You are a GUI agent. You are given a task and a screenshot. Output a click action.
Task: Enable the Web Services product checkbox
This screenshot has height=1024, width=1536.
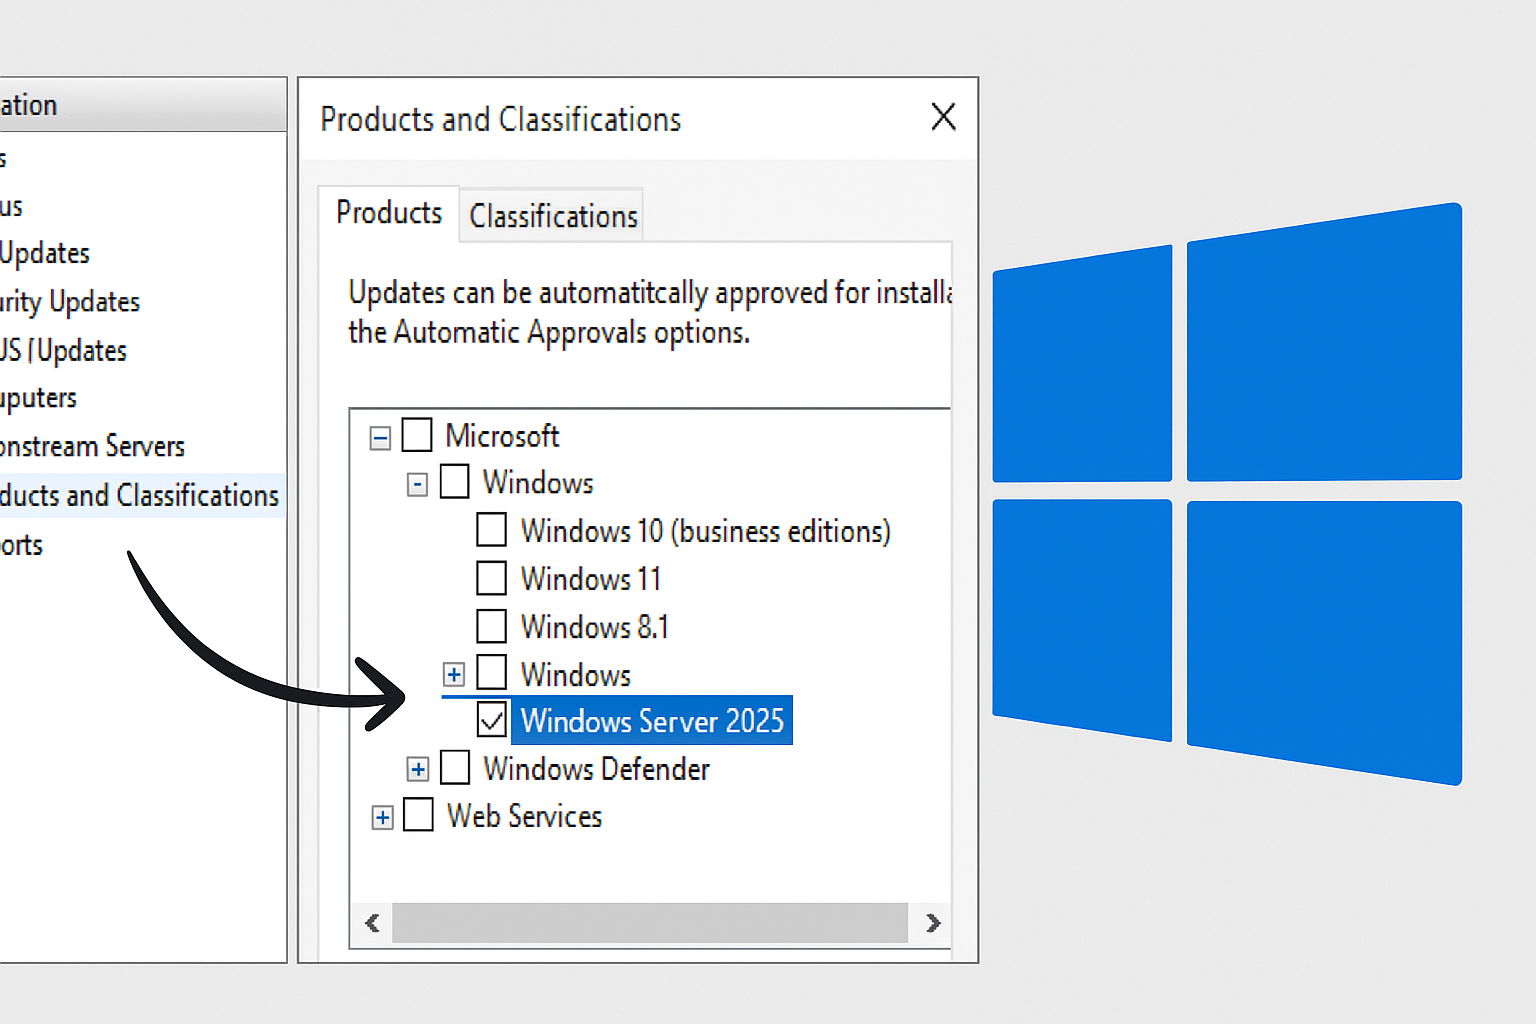click(418, 815)
